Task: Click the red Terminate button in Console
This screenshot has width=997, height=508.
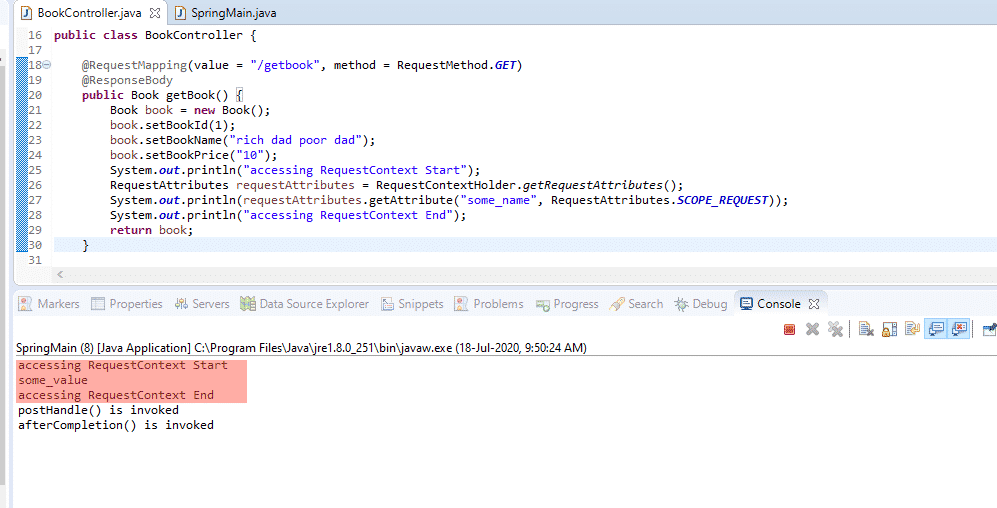Action: (x=789, y=329)
